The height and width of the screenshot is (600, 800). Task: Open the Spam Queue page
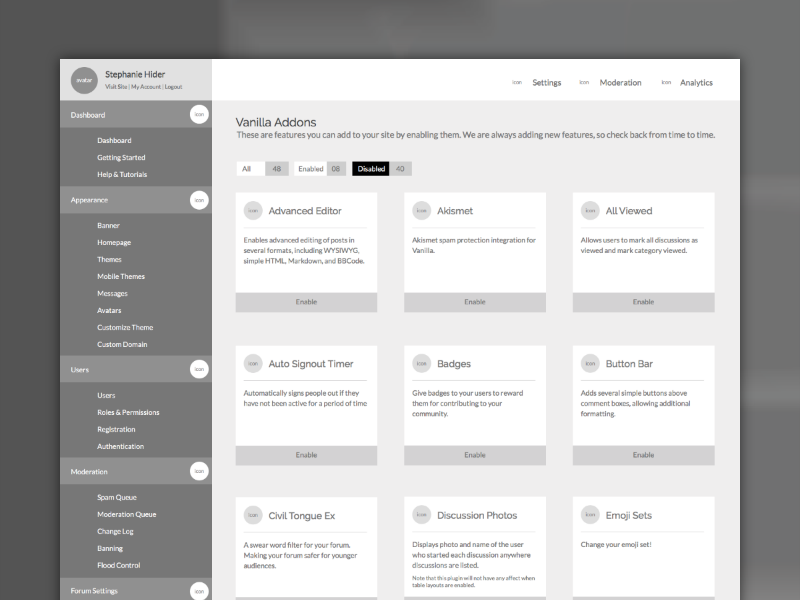[x=115, y=497]
